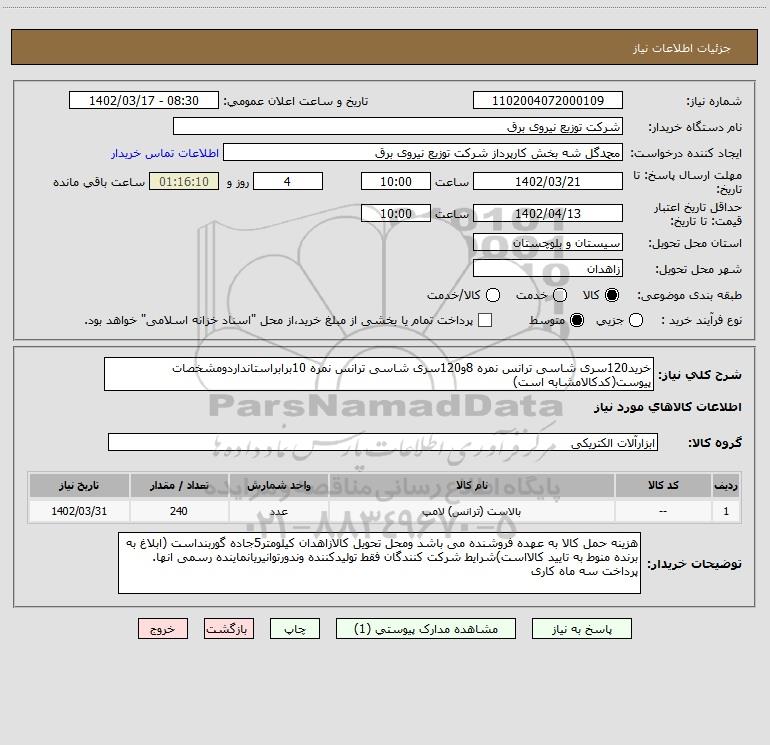This screenshot has width=770, height=745.
Task: Click the چاپ print button
Action: pyautogui.click(x=295, y=629)
